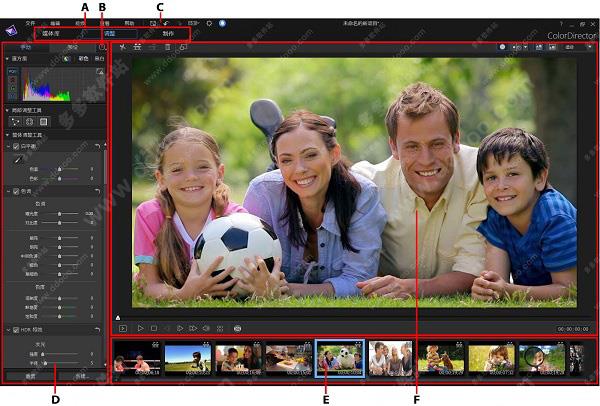Toggle the tone section checkbox

click(16, 191)
